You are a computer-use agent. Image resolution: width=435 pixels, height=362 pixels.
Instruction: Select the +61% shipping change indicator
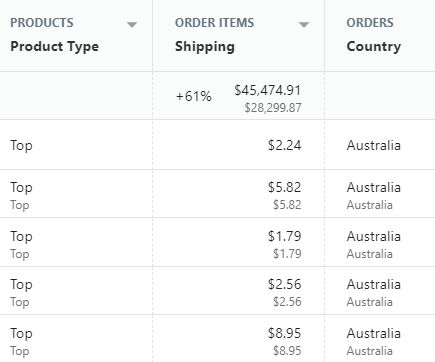[x=194, y=96]
